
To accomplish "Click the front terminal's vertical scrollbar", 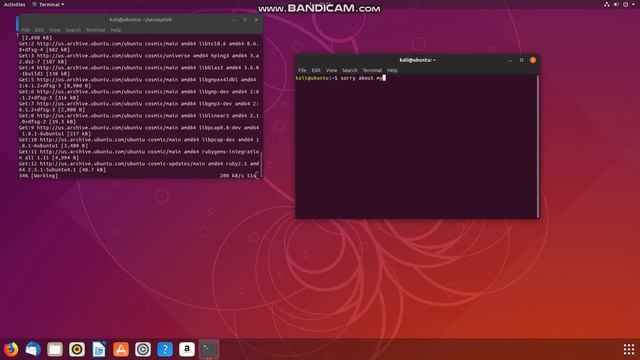I will pyautogui.click(x=538, y=146).
